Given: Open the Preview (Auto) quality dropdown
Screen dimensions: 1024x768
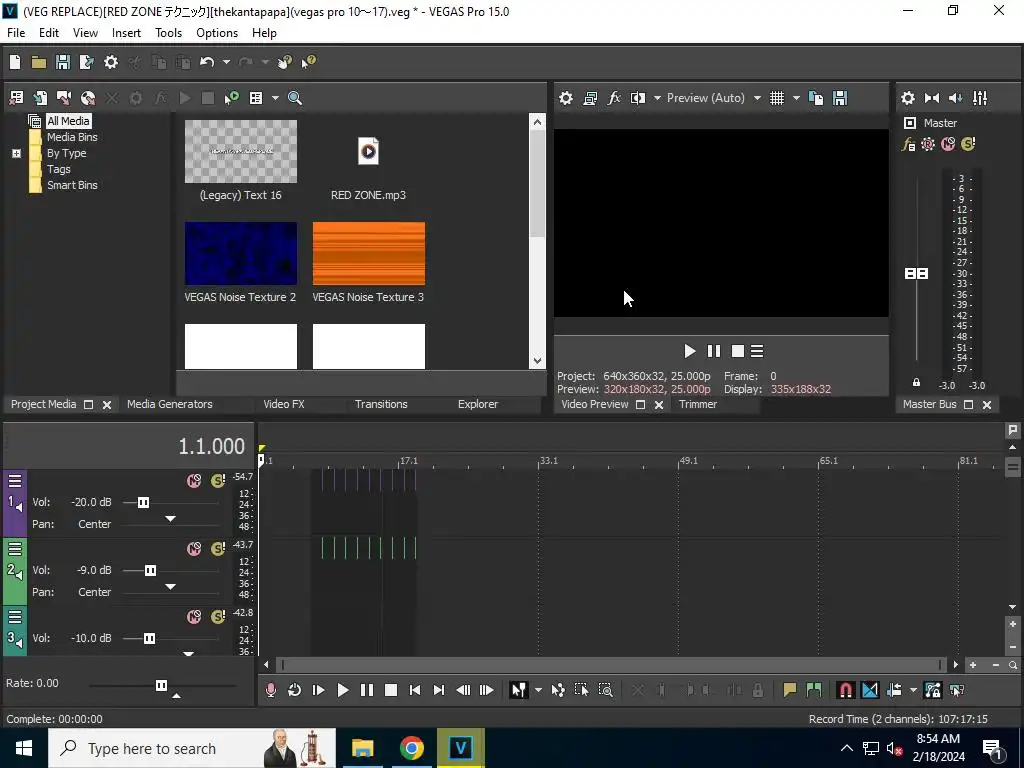Looking at the screenshot, I should click(714, 98).
